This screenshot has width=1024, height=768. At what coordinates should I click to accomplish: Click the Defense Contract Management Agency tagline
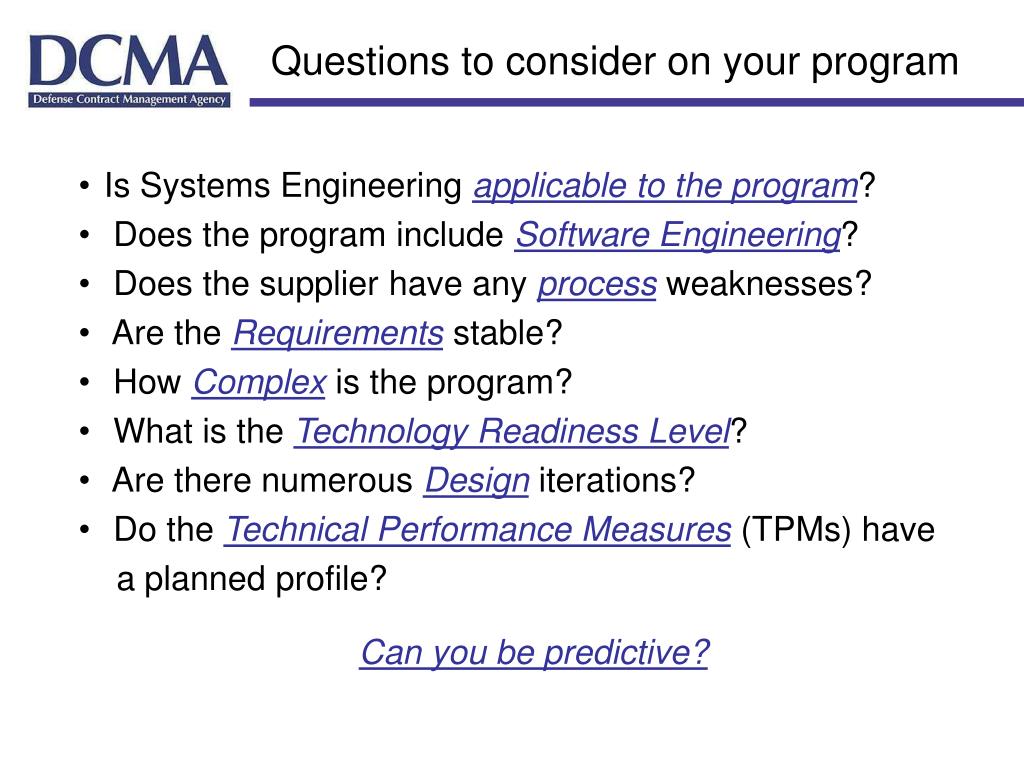coord(129,99)
